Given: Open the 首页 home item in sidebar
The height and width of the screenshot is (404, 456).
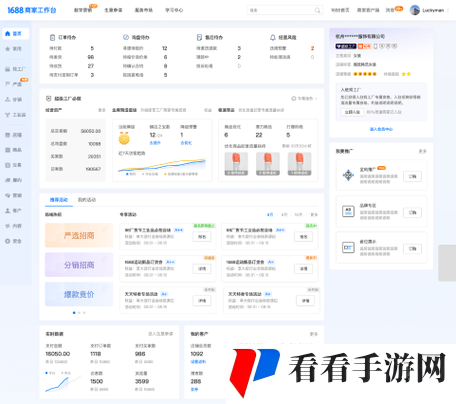Looking at the screenshot, I should point(16,34).
